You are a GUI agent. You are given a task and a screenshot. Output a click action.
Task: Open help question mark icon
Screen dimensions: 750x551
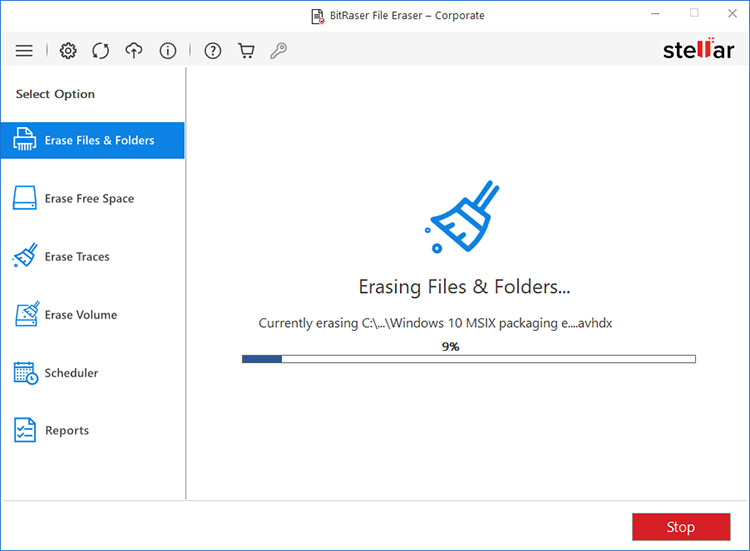point(213,50)
